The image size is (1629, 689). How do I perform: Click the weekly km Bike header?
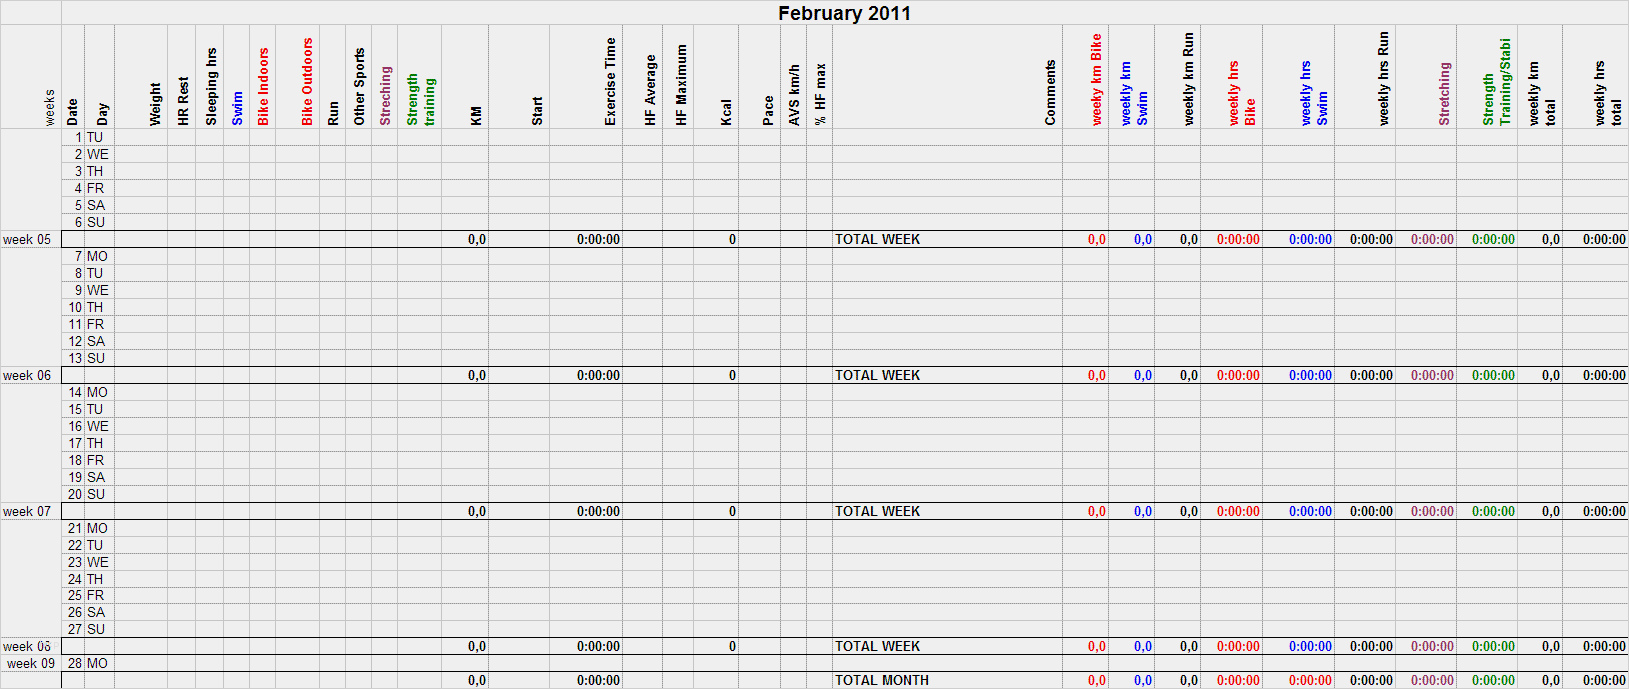pos(1096,79)
